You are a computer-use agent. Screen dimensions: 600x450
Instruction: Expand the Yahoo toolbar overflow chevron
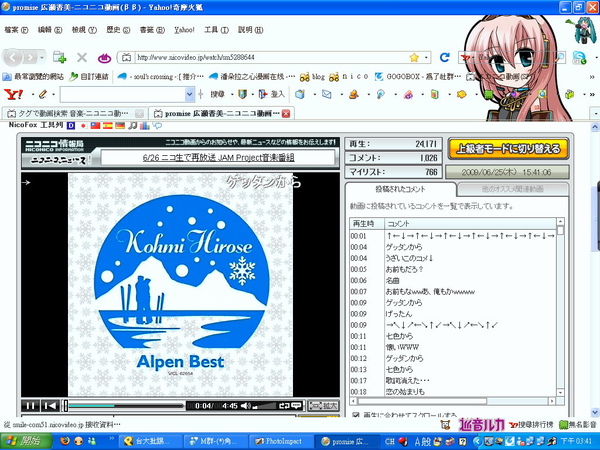click(x=592, y=94)
